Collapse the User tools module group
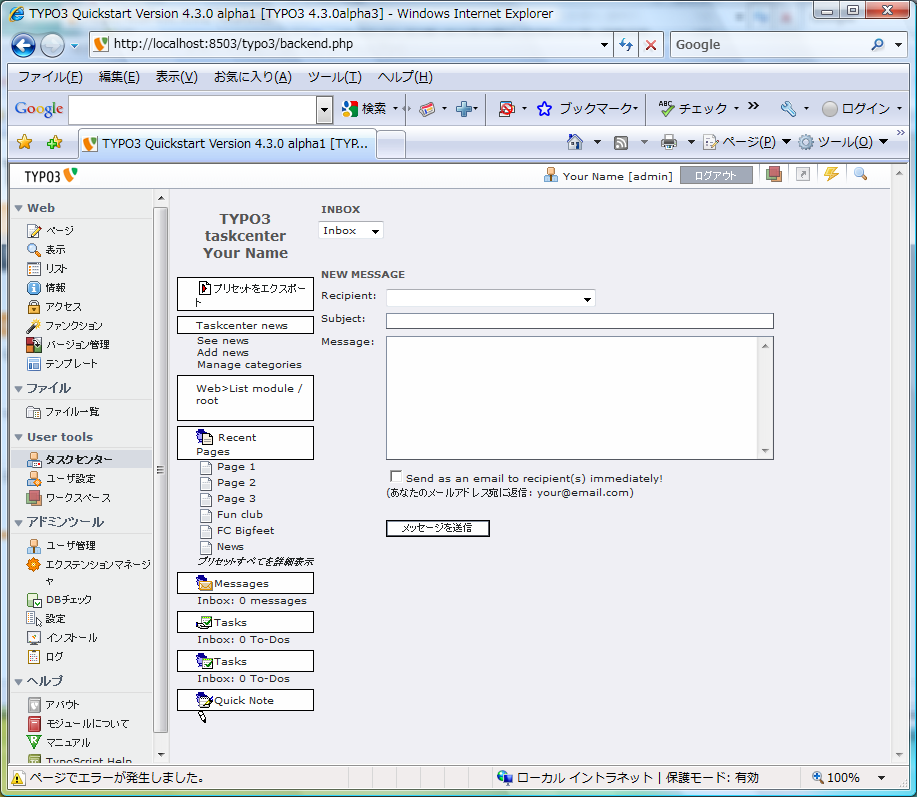This screenshot has width=917, height=797. pos(19,437)
